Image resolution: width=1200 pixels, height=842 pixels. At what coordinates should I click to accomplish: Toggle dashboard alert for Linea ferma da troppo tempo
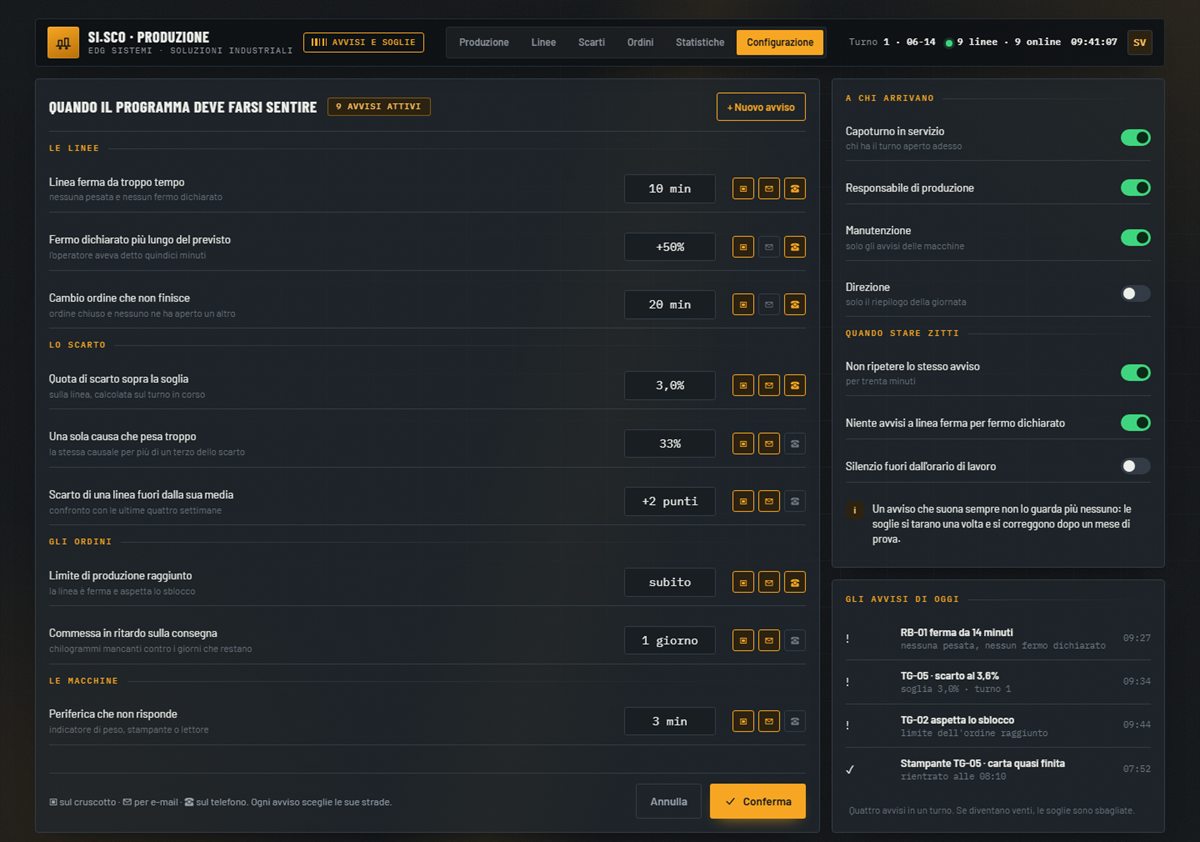click(743, 188)
